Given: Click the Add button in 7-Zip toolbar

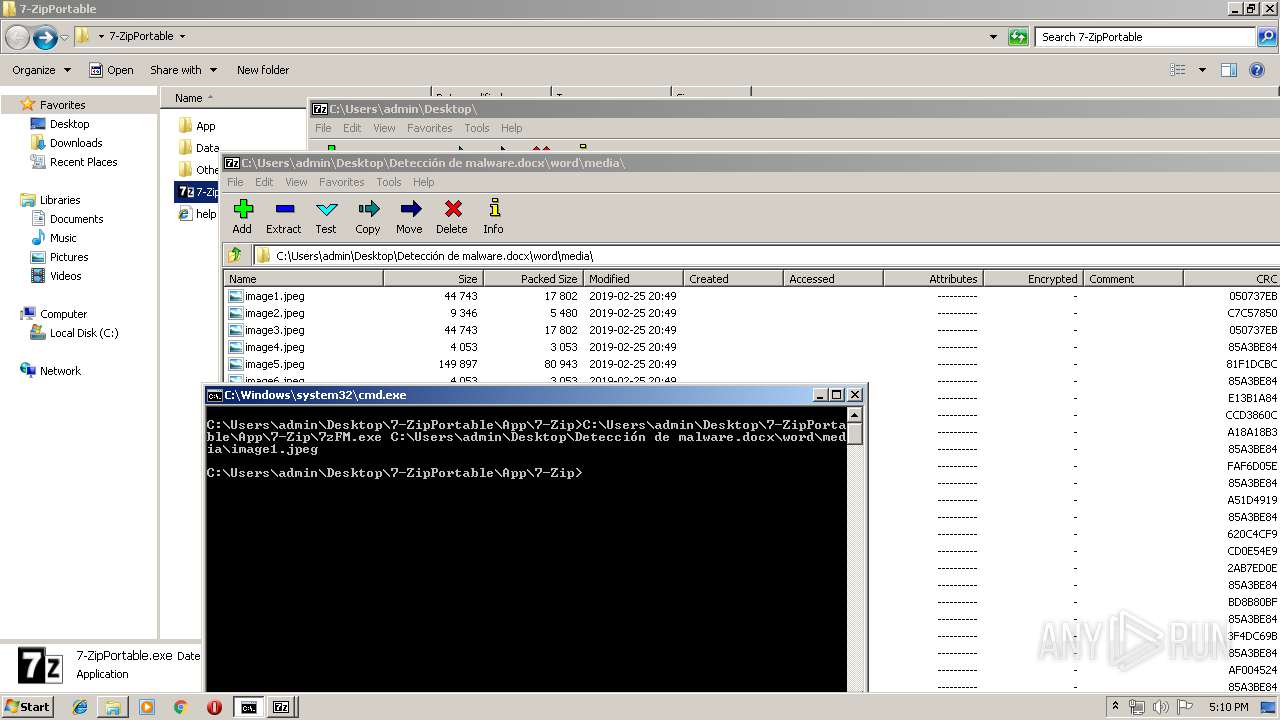Looking at the screenshot, I should (x=242, y=216).
